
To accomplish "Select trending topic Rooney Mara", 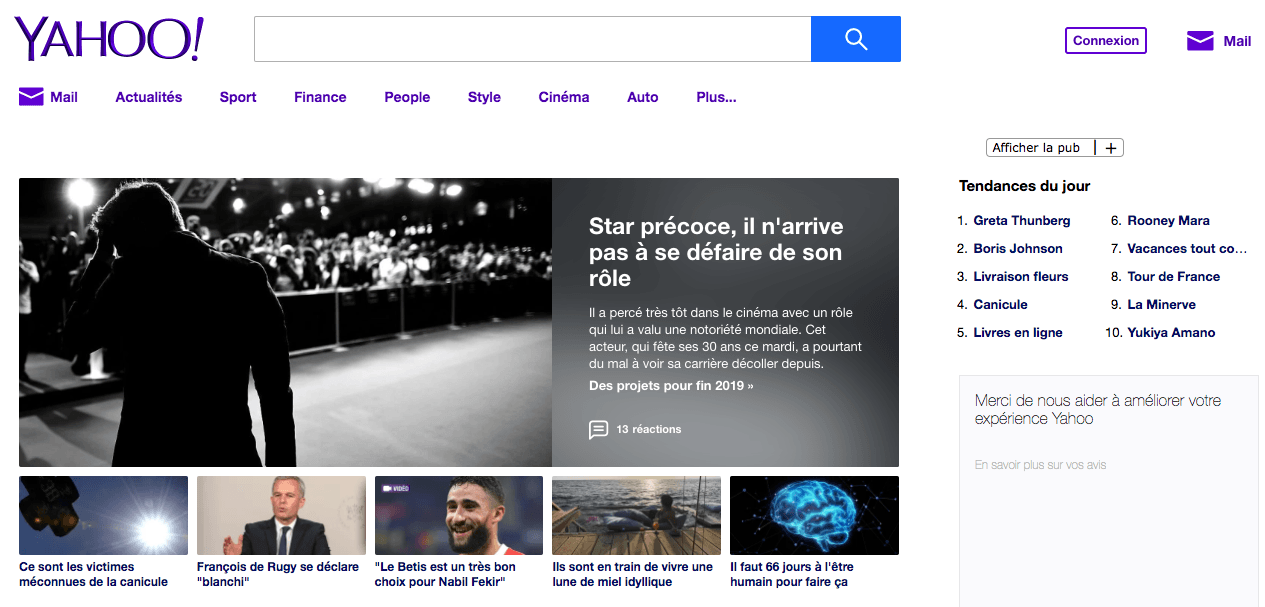I will pyautogui.click(x=1169, y=221).
